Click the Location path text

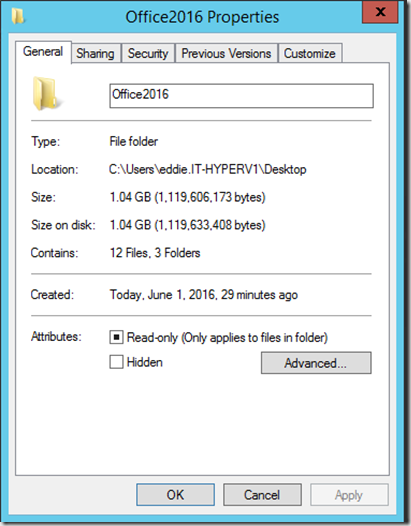[208, 169]
